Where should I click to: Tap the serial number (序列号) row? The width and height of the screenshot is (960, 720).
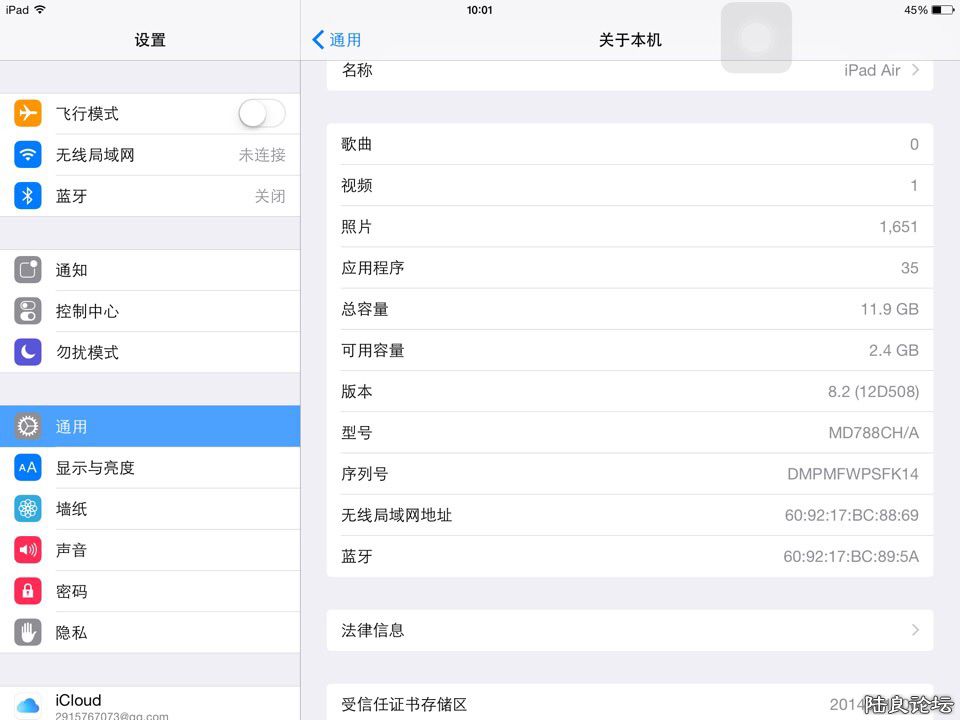coord(630,474)
